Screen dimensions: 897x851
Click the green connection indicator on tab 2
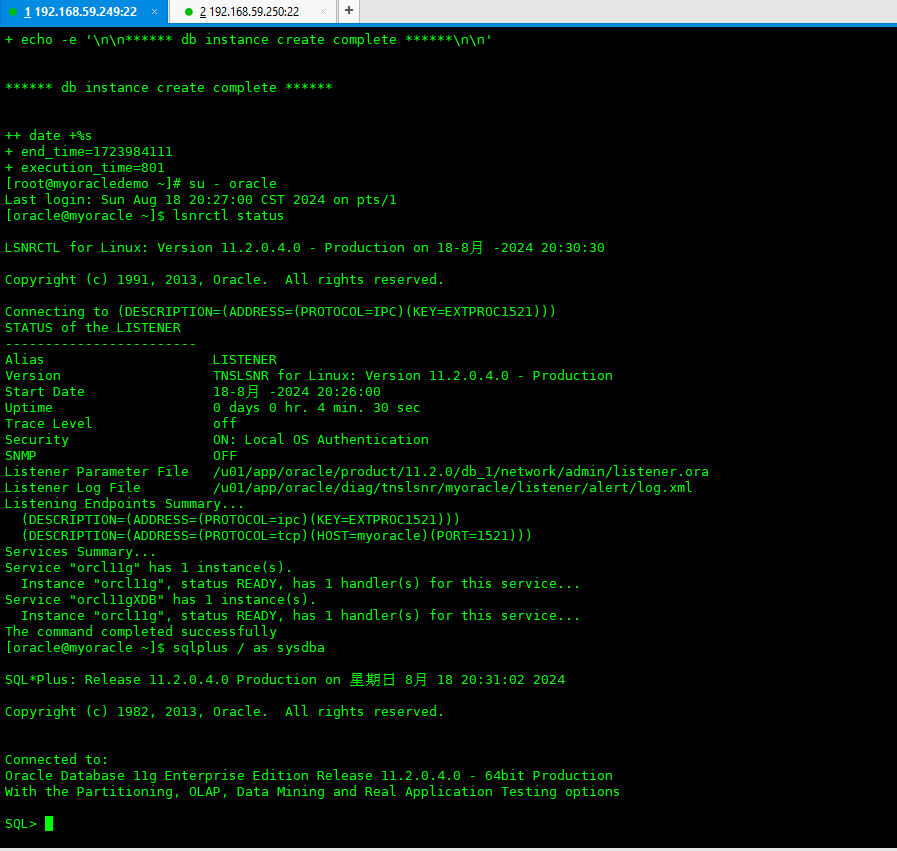[x=189, y=11]
